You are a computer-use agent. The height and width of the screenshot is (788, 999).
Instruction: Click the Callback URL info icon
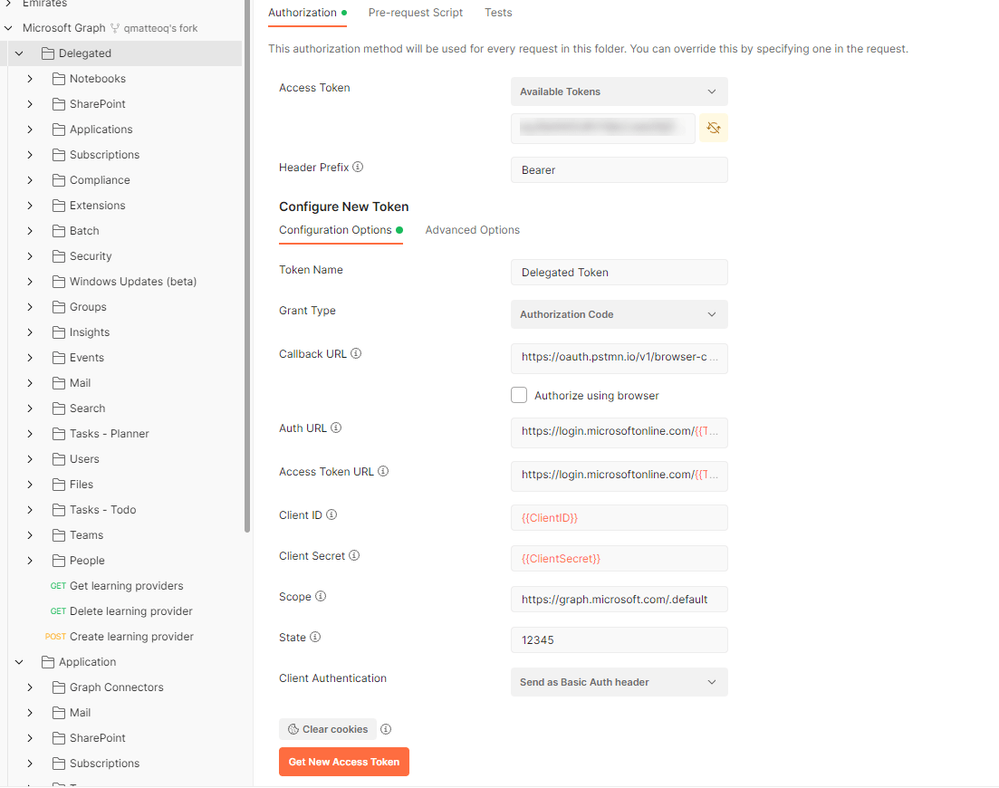356,354
